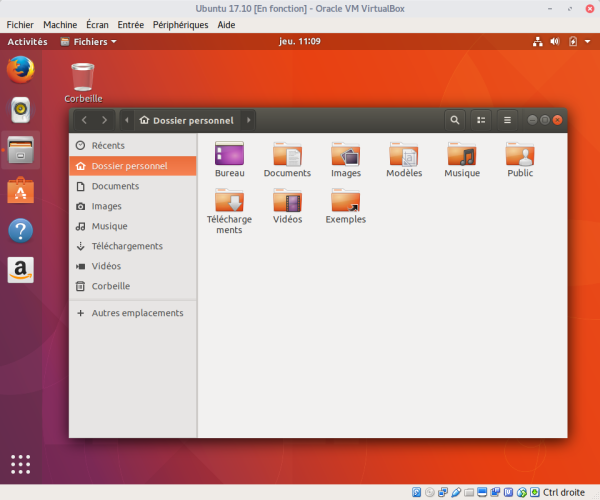The height and width of the screenshot is (500, 600).
Task: Open the Musique folder icon
Action: click(x=462, y=155)
